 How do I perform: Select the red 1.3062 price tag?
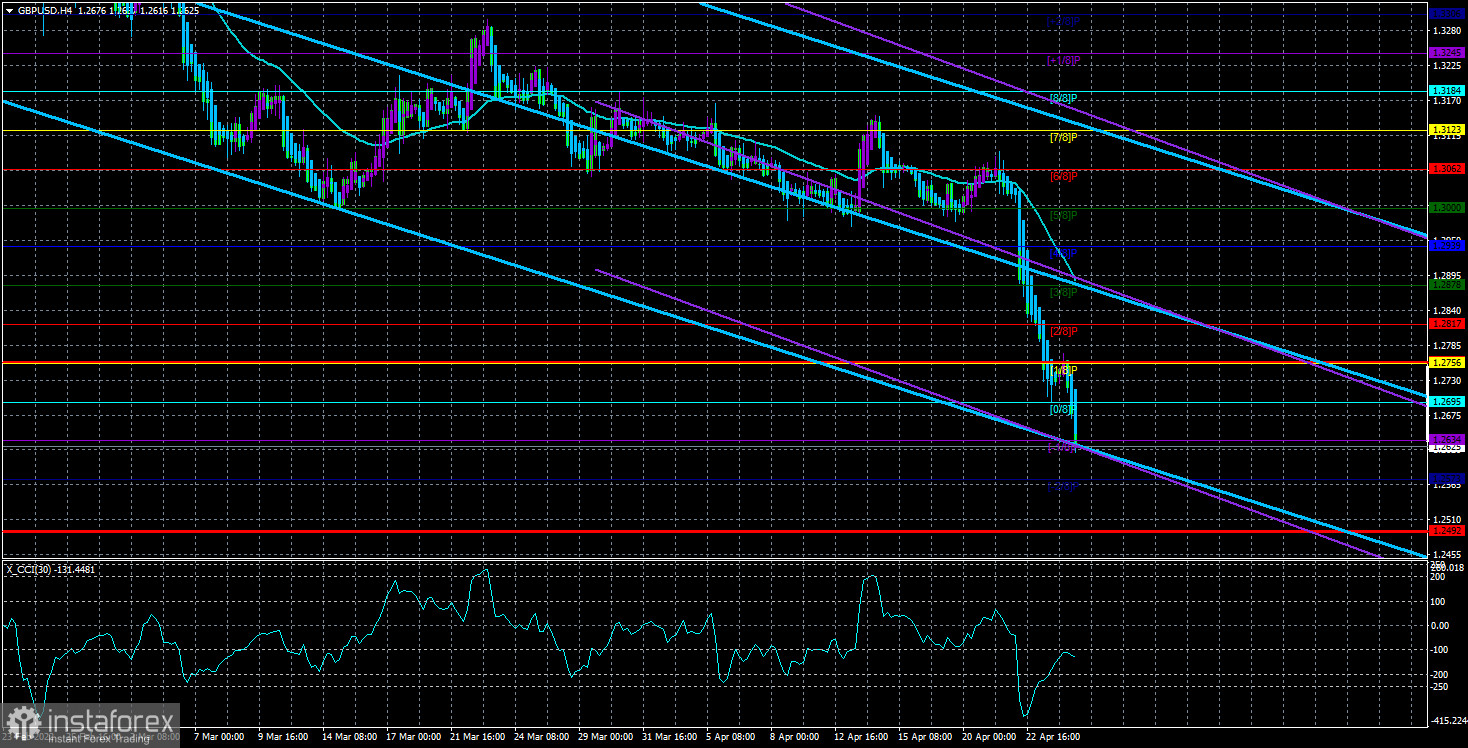[1448, 169]
